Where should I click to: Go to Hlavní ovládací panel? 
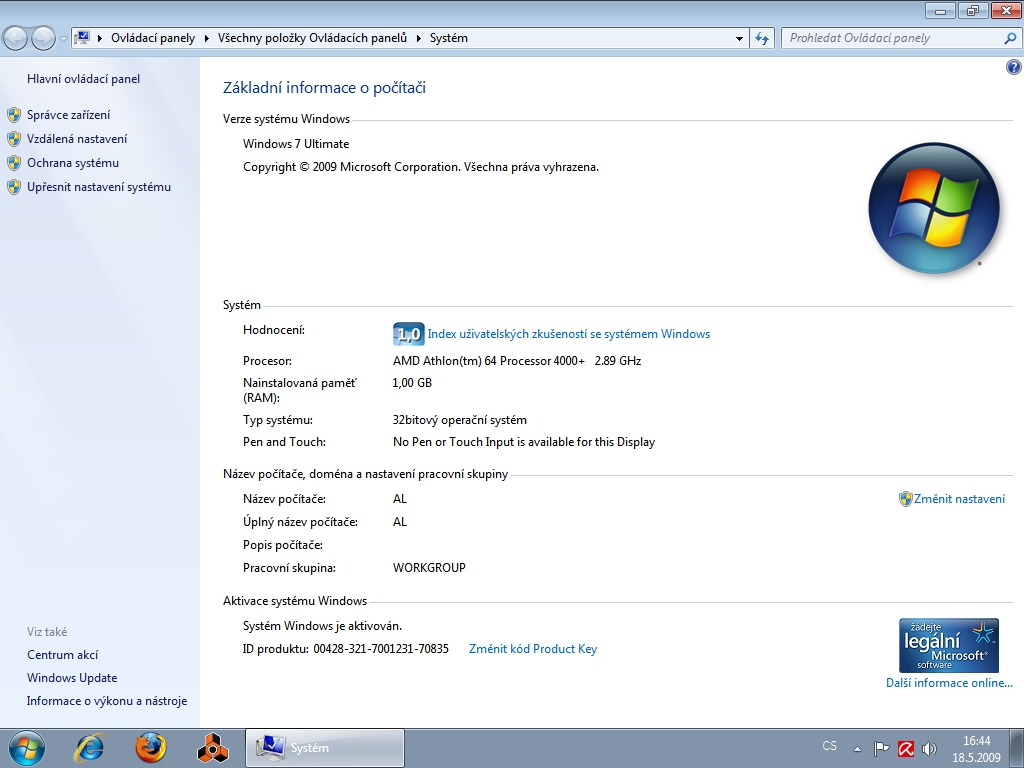84,79
